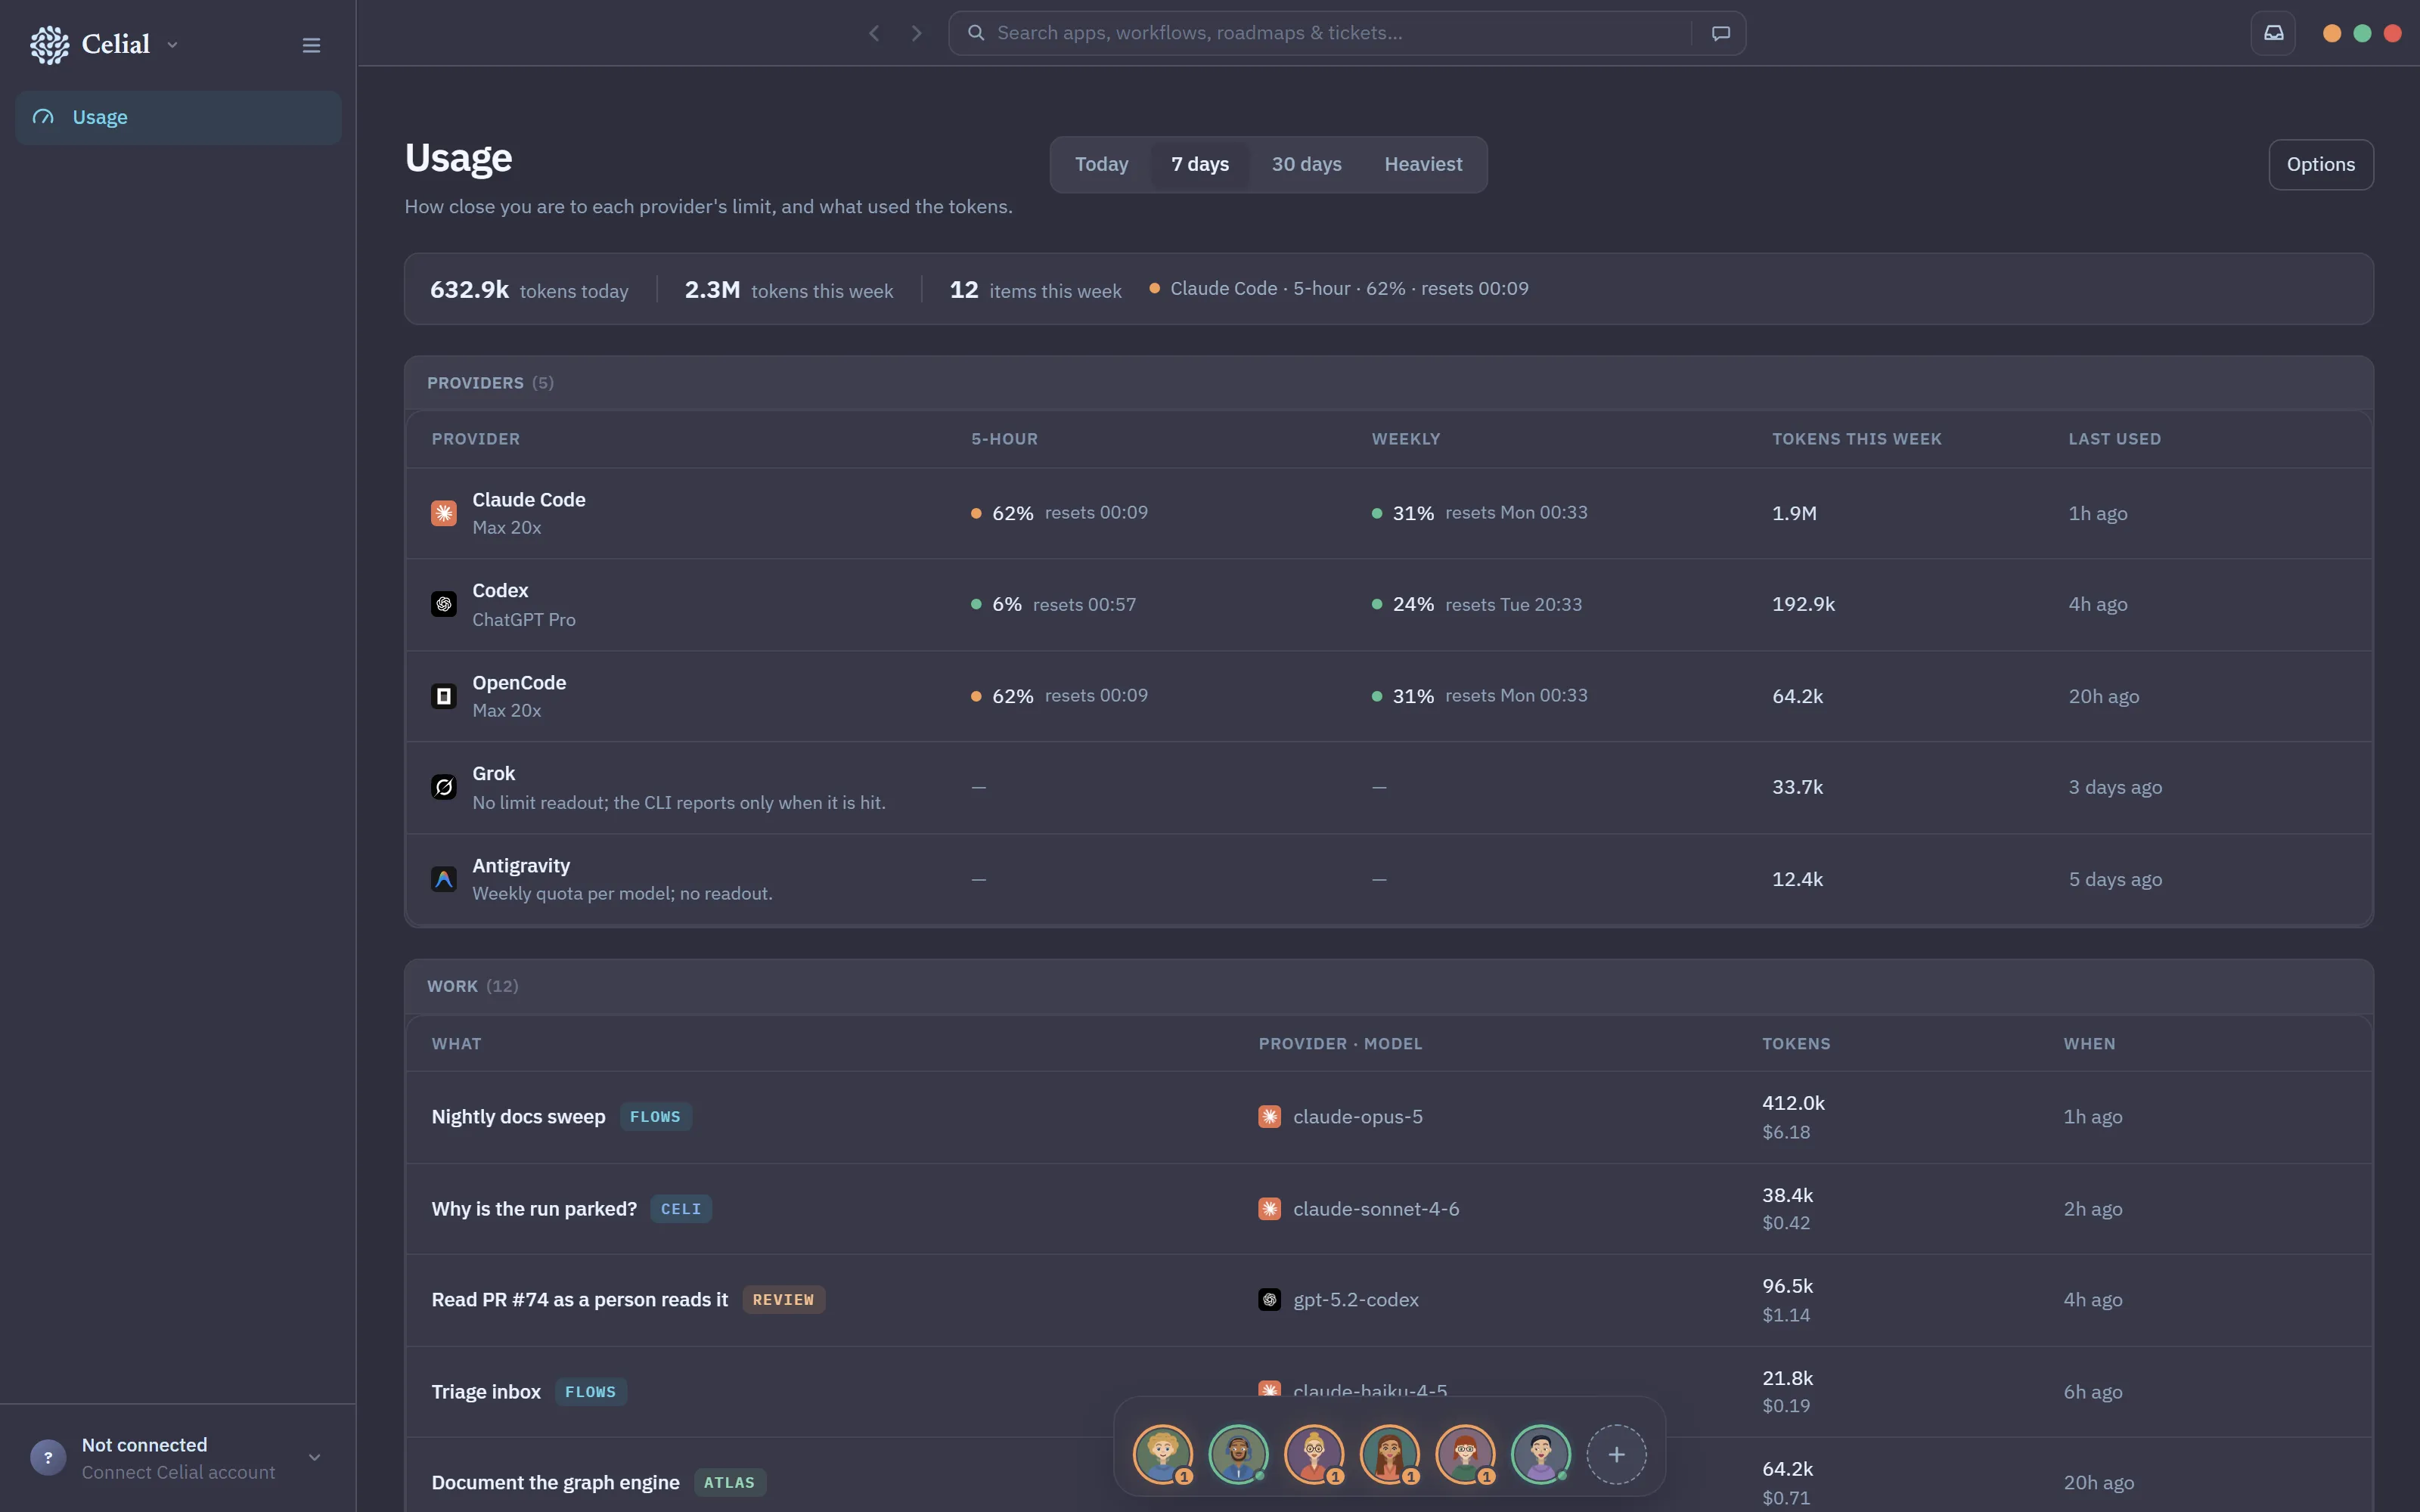2420x1512 pixels.
Task: Select the red-haired avatar with glasses
Action: (1465, 1455)
